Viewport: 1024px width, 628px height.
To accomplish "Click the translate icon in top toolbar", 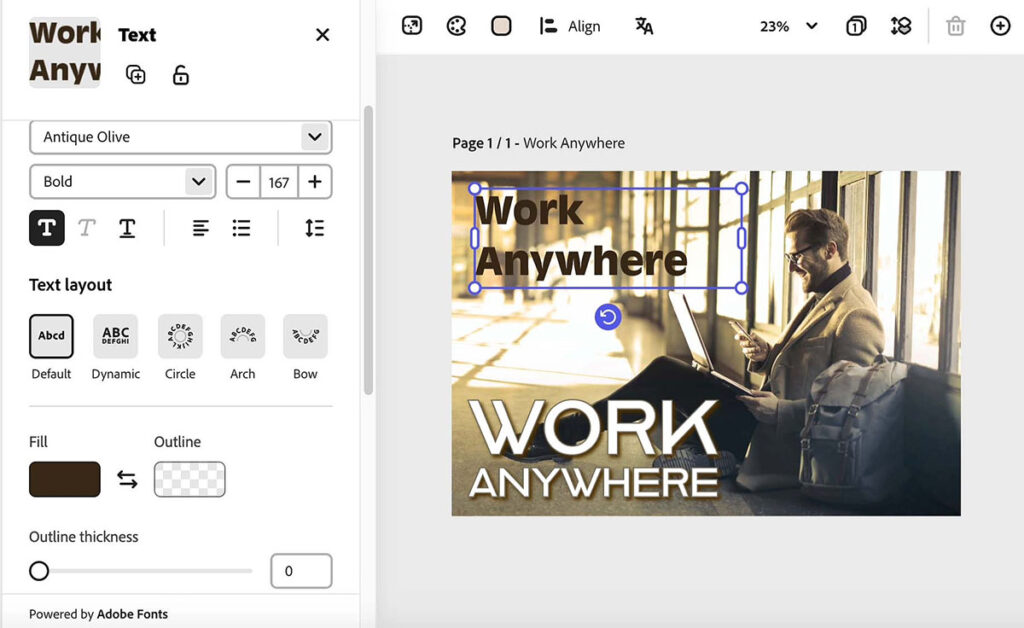I will tap(644, 26).
